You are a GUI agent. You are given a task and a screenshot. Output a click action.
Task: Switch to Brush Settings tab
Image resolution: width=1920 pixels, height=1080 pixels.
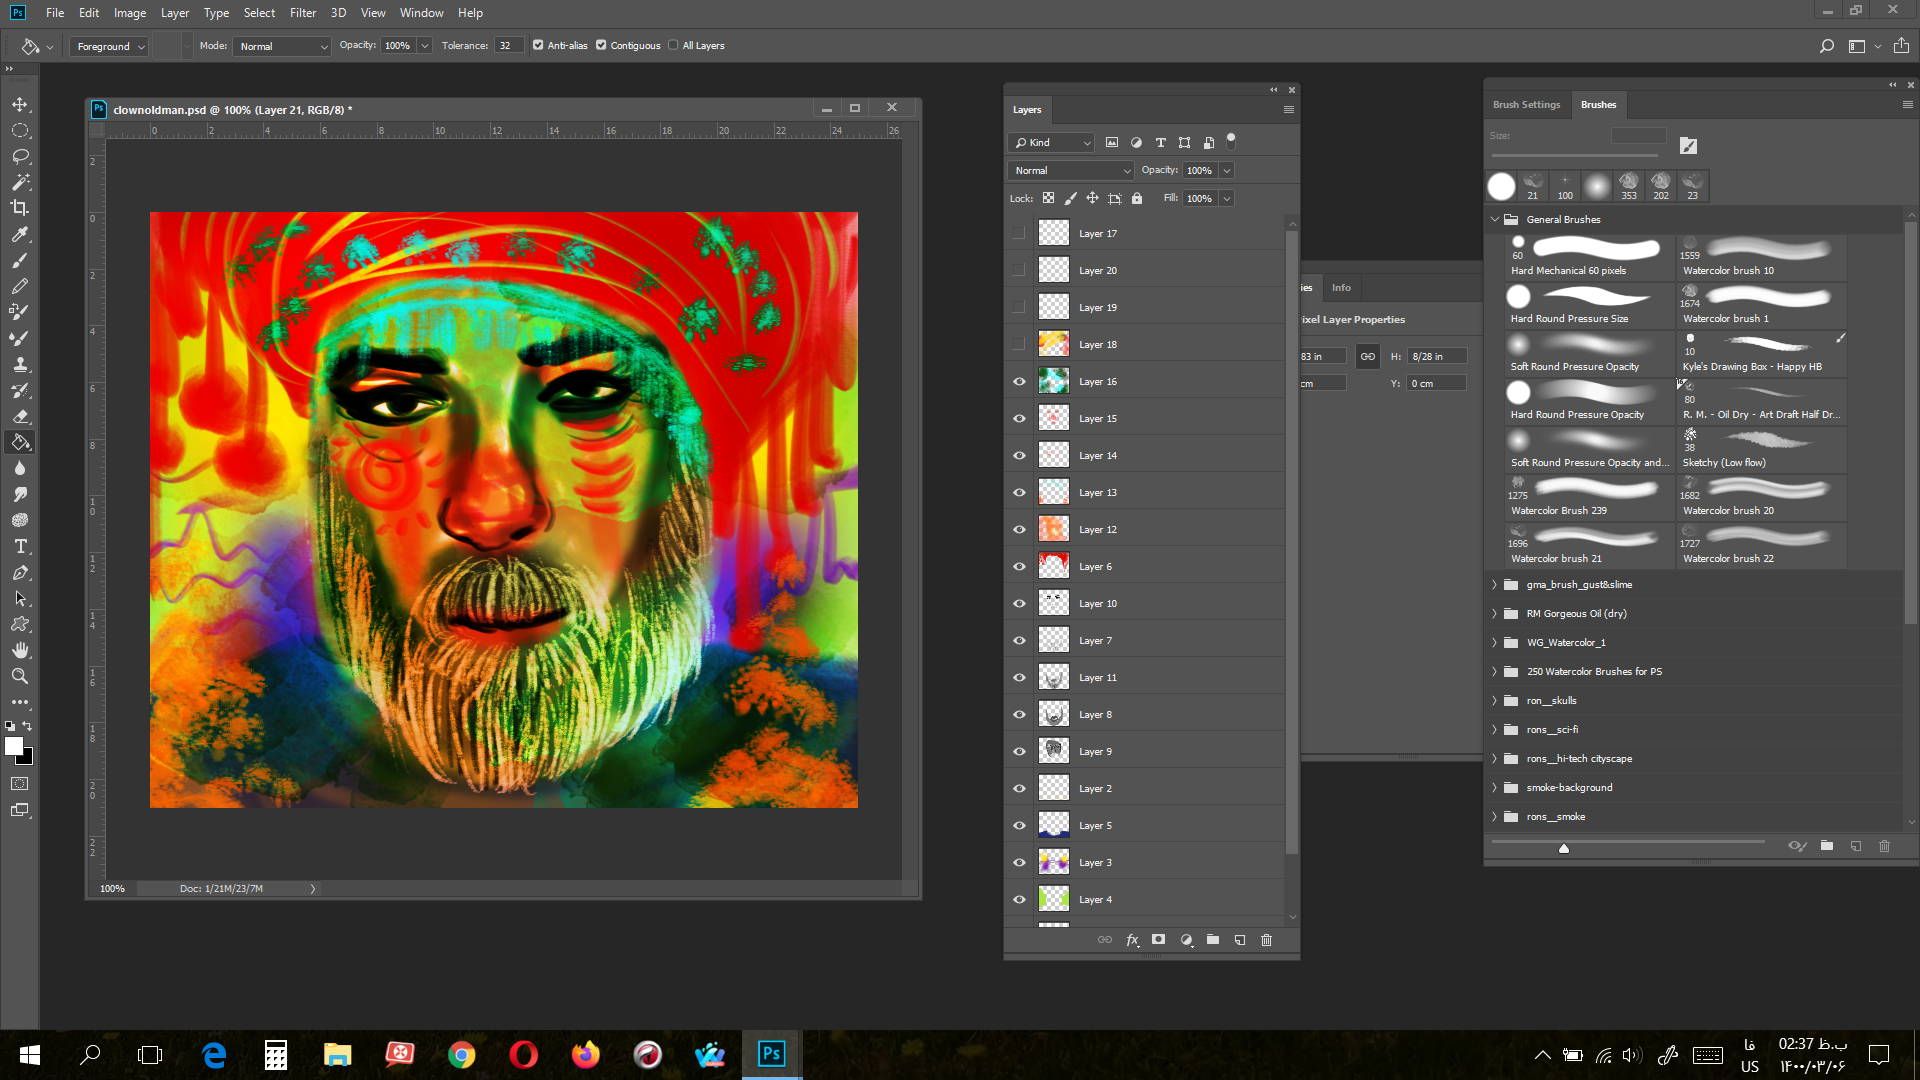[x=1526, y=104]
